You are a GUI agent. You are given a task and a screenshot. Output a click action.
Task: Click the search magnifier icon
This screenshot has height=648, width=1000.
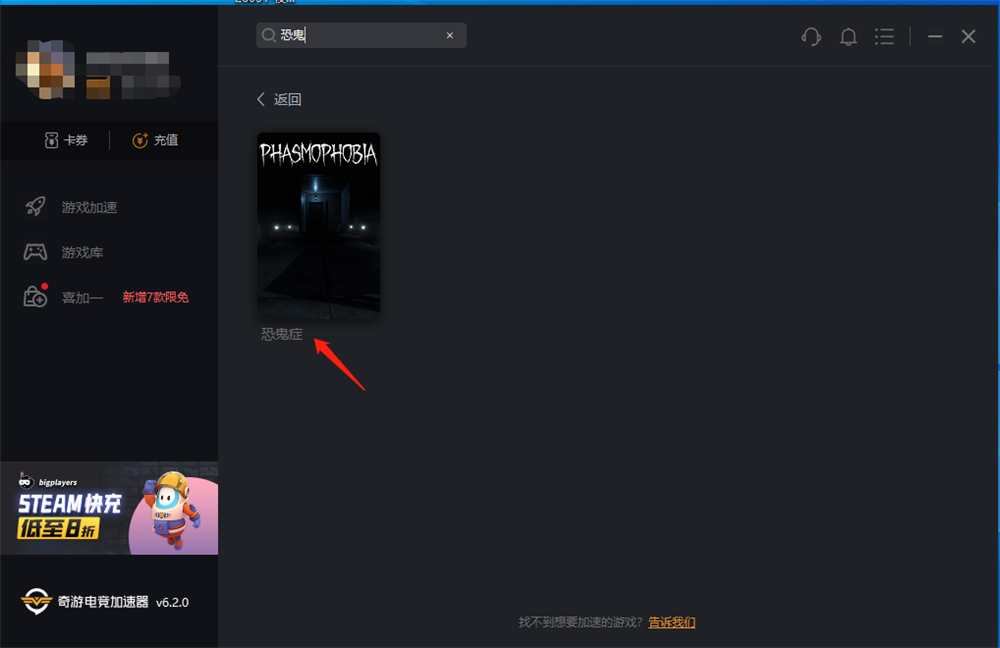(x=269, y=35)
